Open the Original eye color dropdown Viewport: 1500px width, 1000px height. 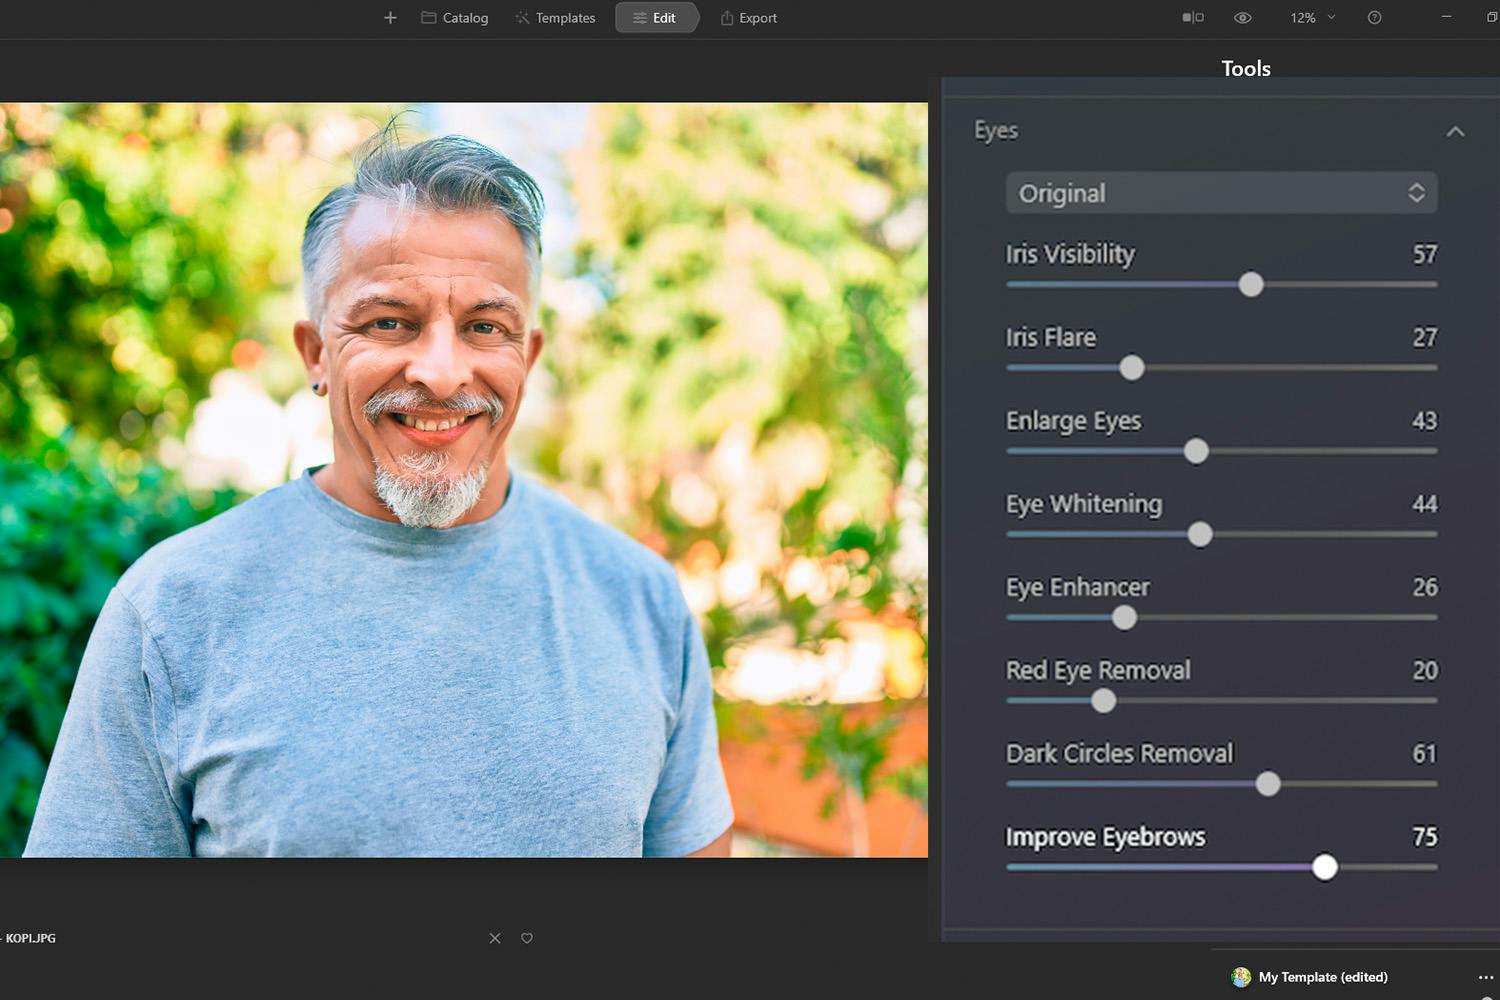(1220, 193)
